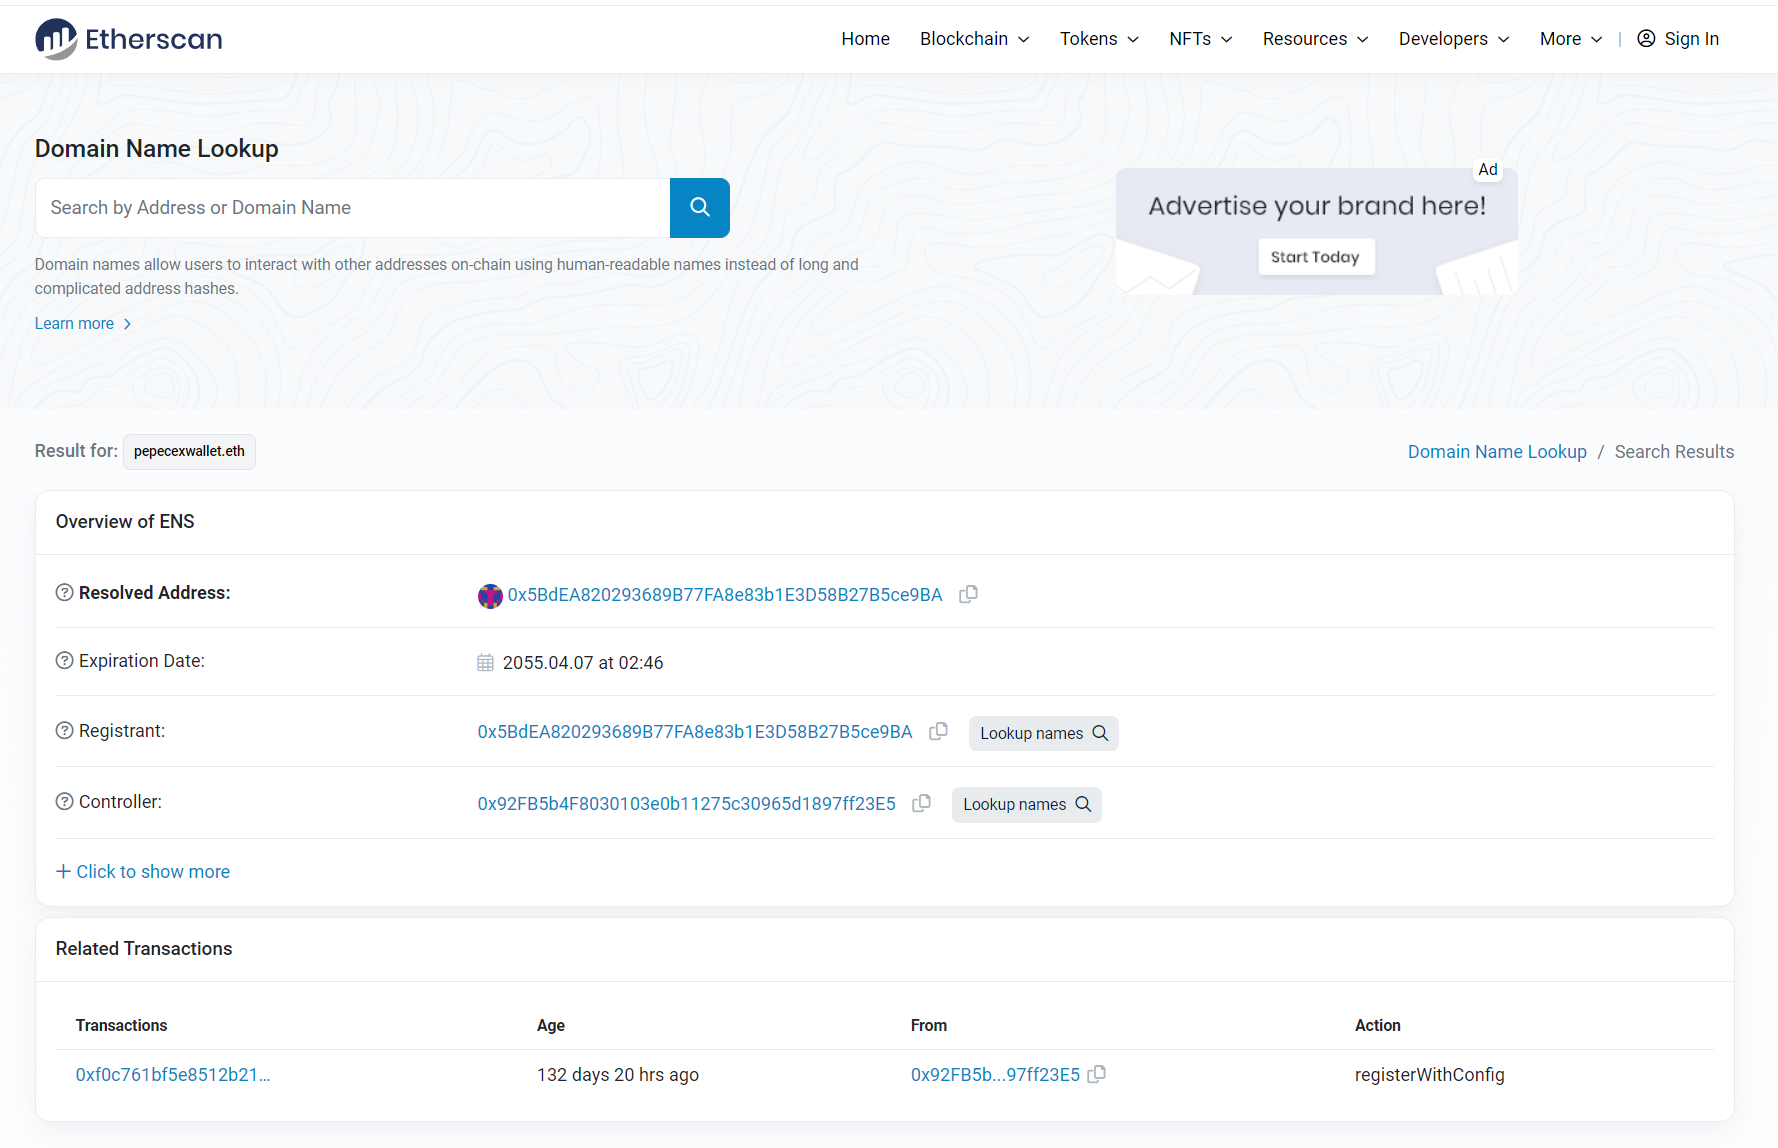Viewport: 1778px width, 1148px height.
Task: Click the Registrant help icon
Action: coord(64,730)
